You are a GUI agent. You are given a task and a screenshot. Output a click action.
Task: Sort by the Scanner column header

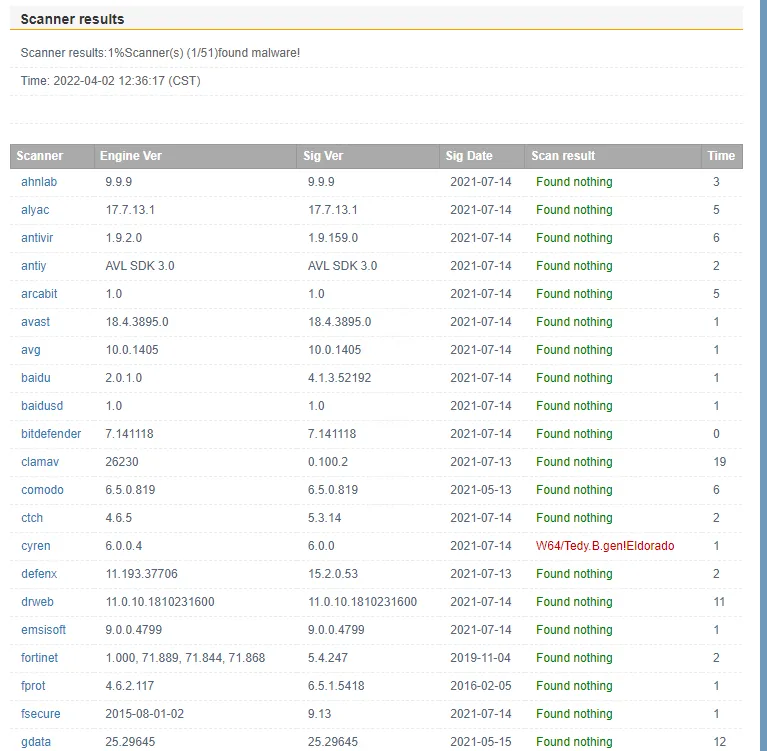tap(40, 156)
